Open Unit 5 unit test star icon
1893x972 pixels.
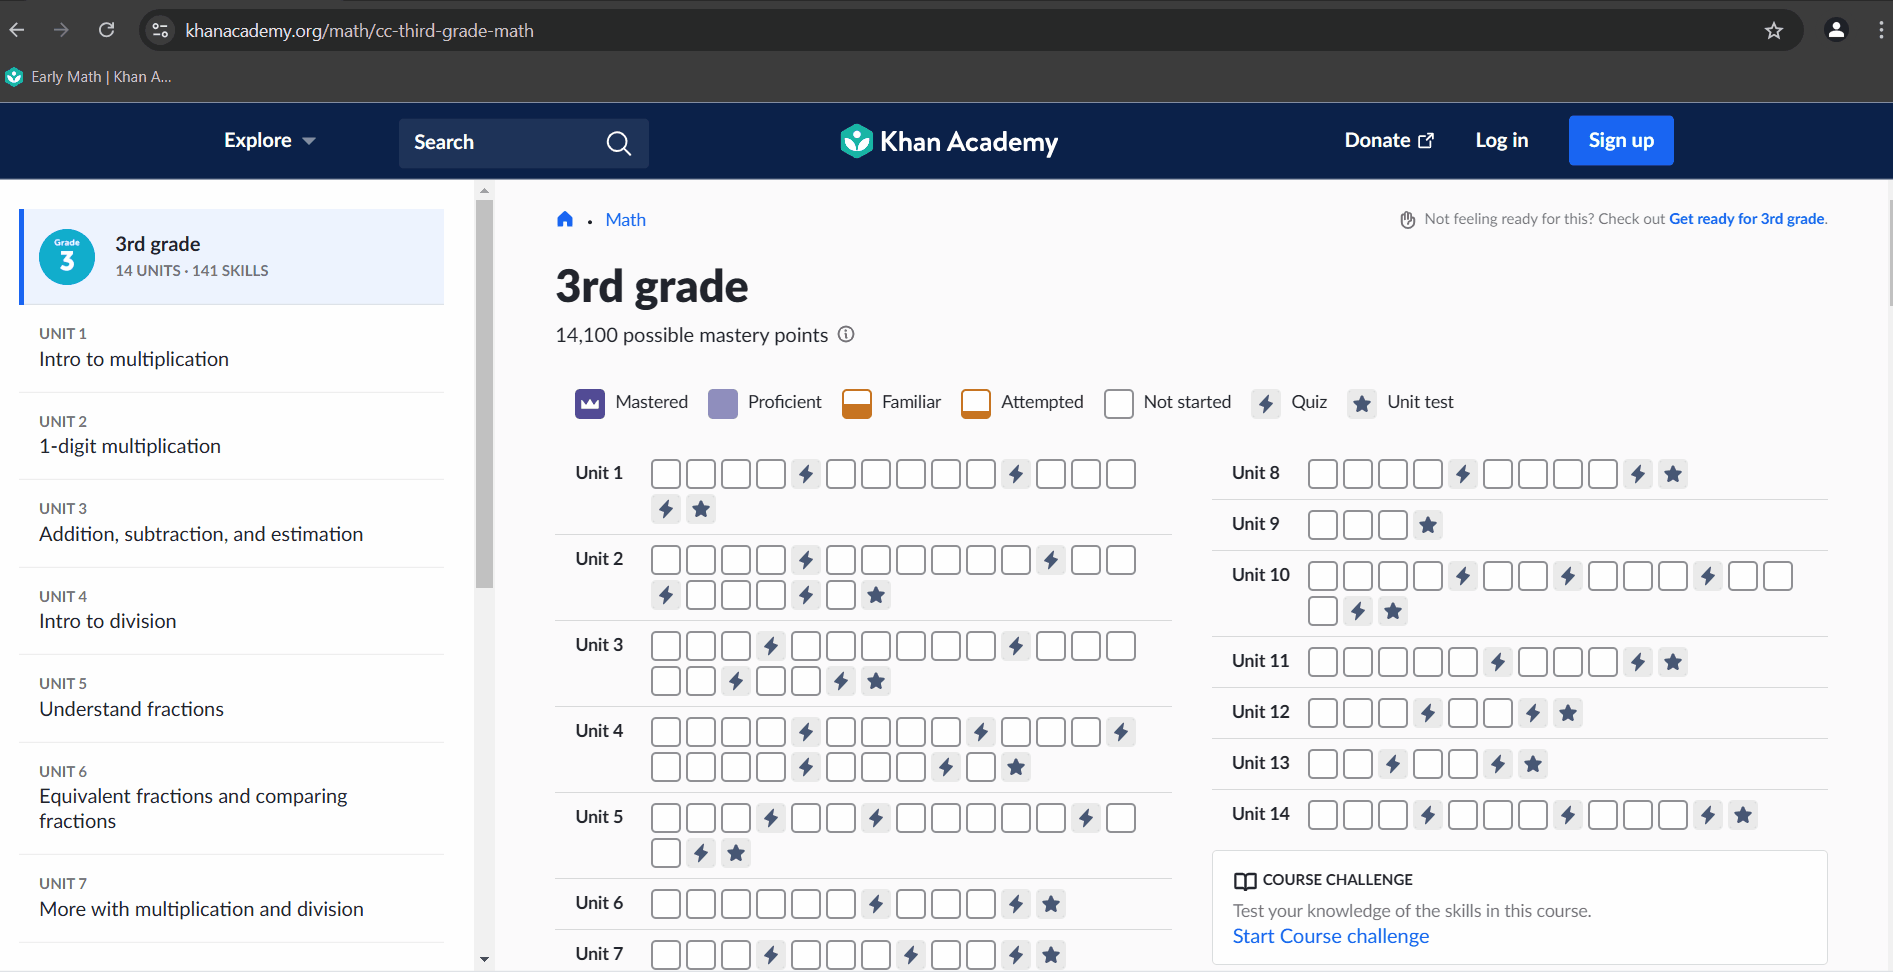736,853
